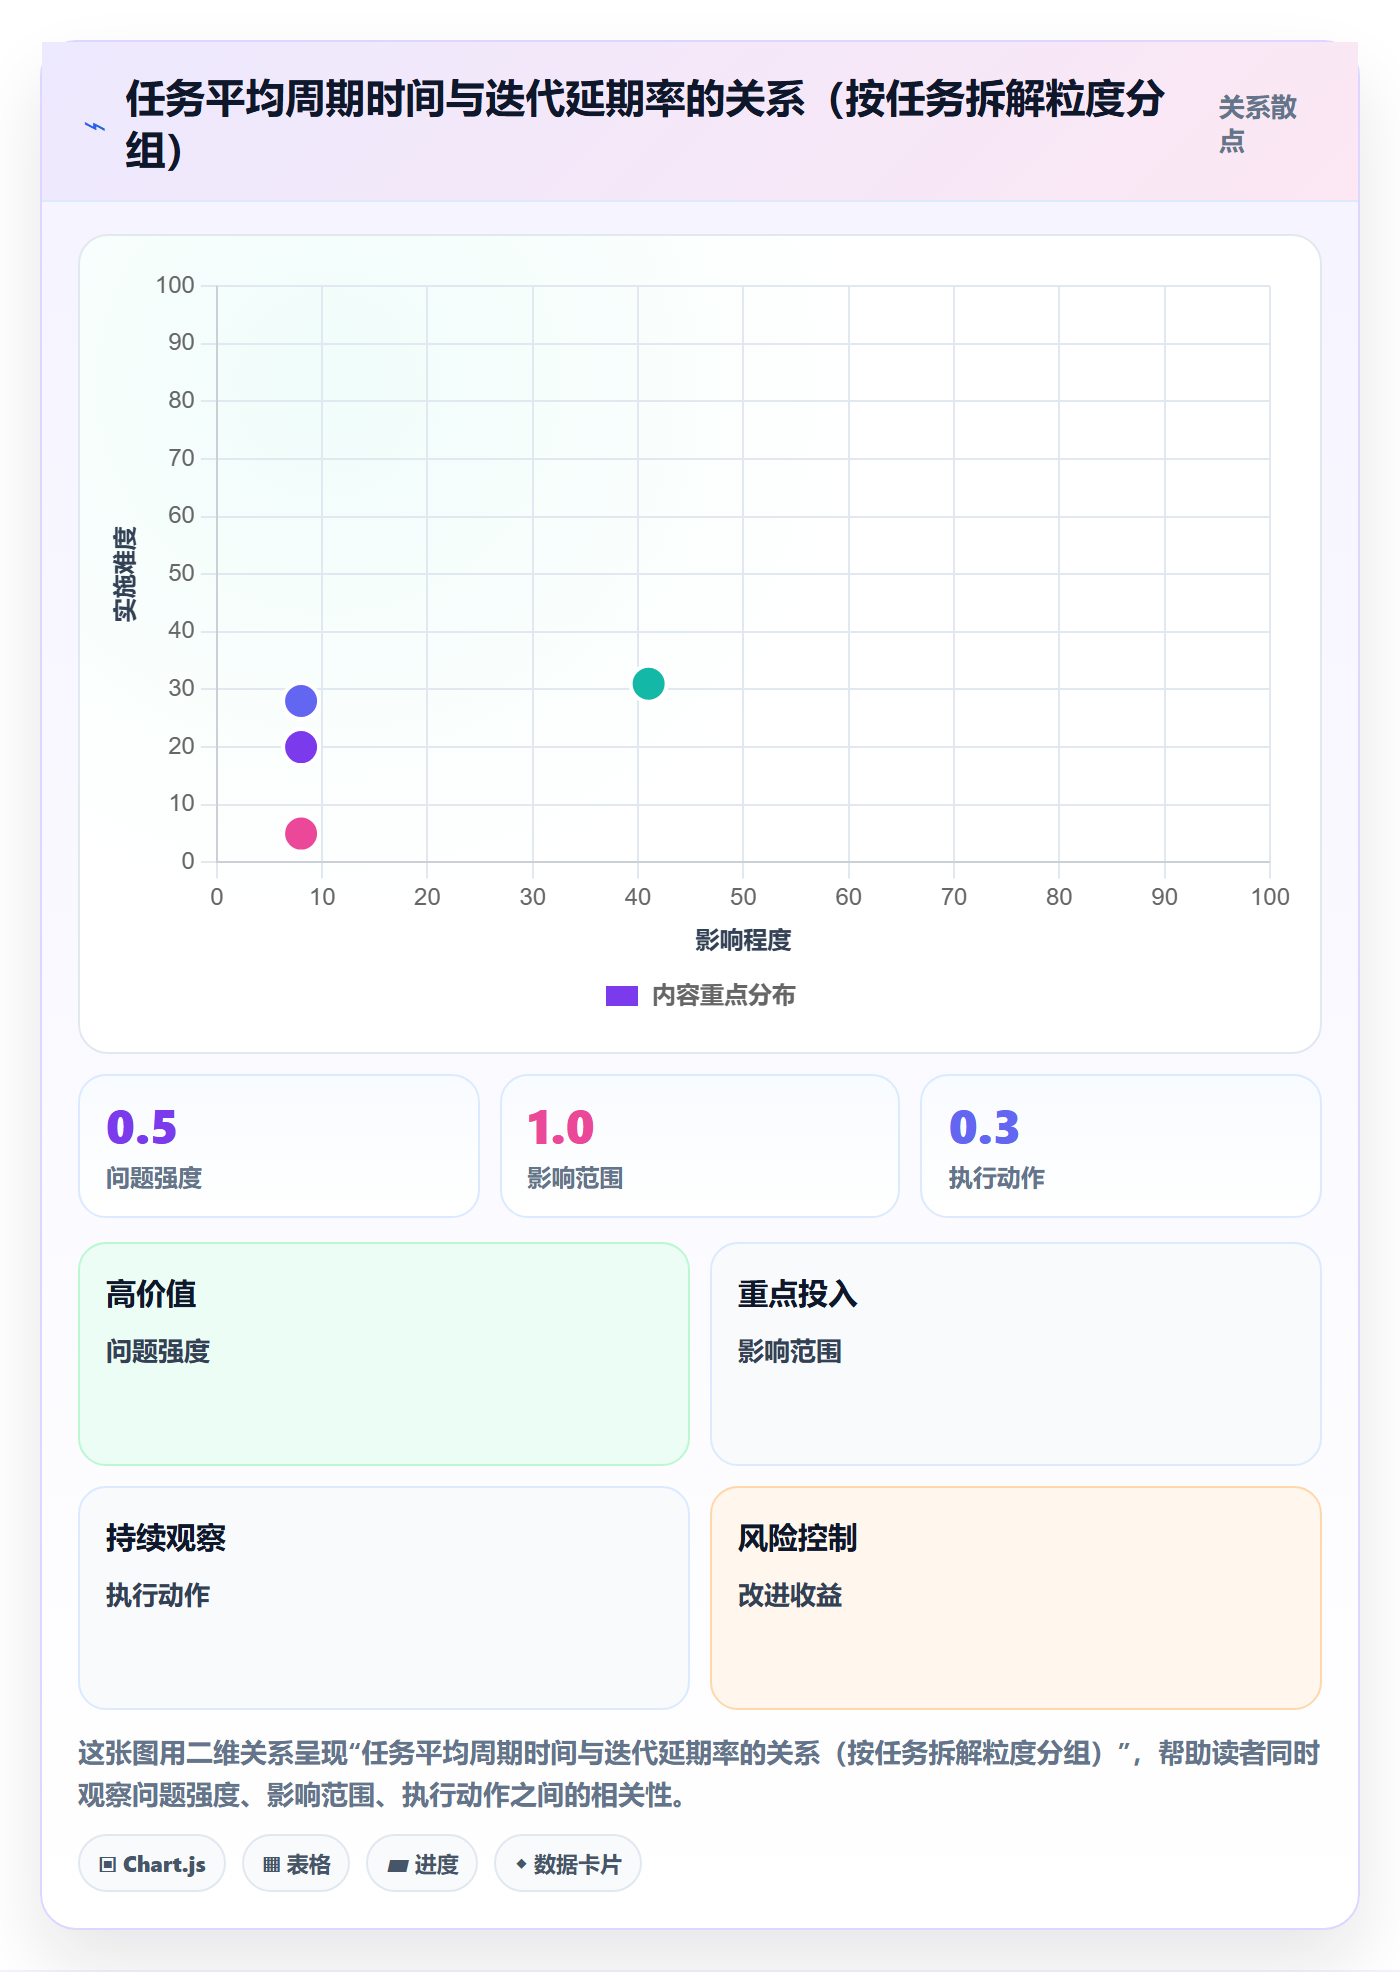The height and width of the screenshot is (1972, 1400).
Task: Click the 影响程度 x-axis title
Action: point(743,941)
